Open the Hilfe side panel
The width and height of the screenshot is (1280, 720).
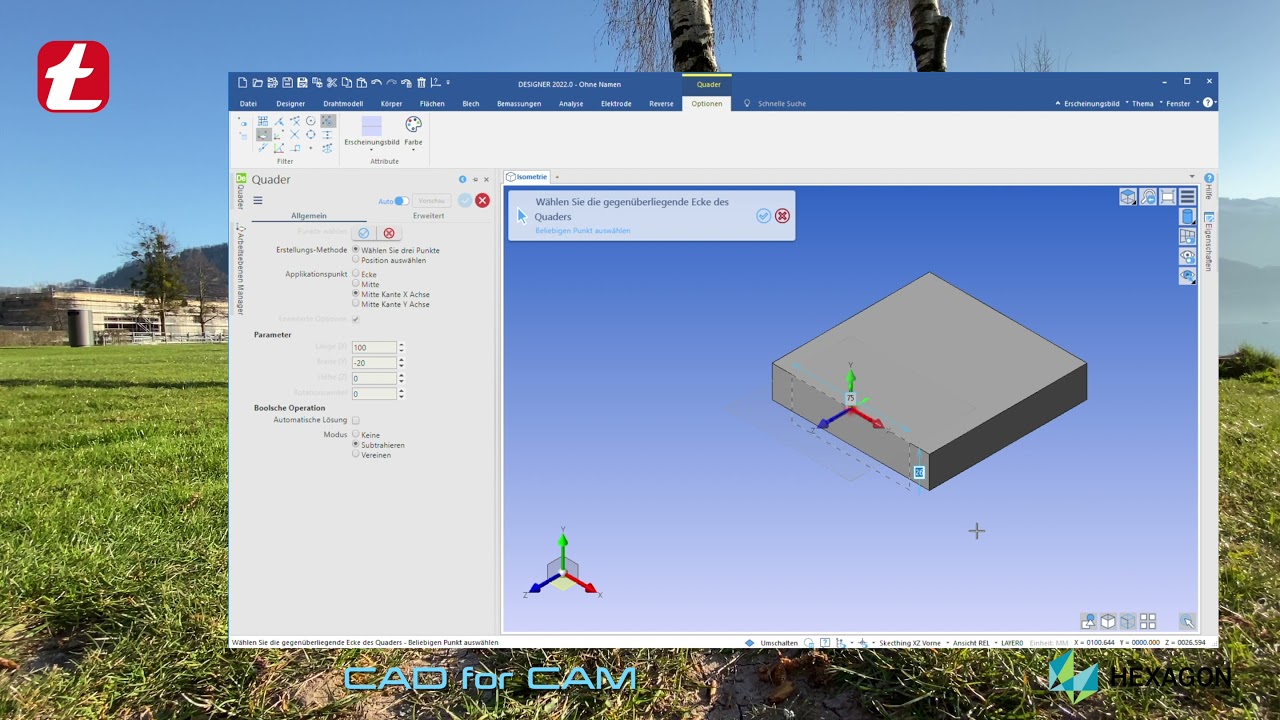coord(1209,187)
